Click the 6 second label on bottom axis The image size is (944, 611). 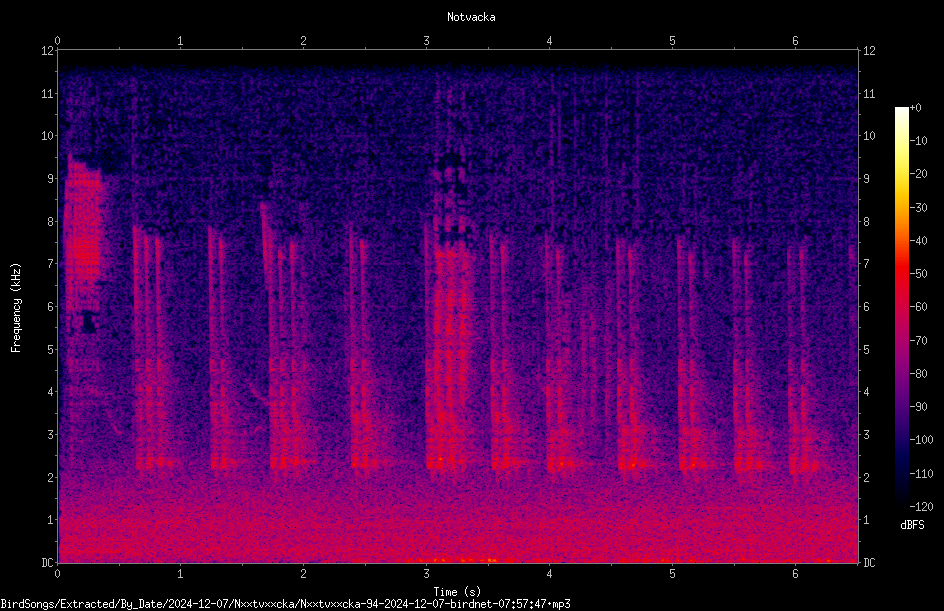coord(795,574)
